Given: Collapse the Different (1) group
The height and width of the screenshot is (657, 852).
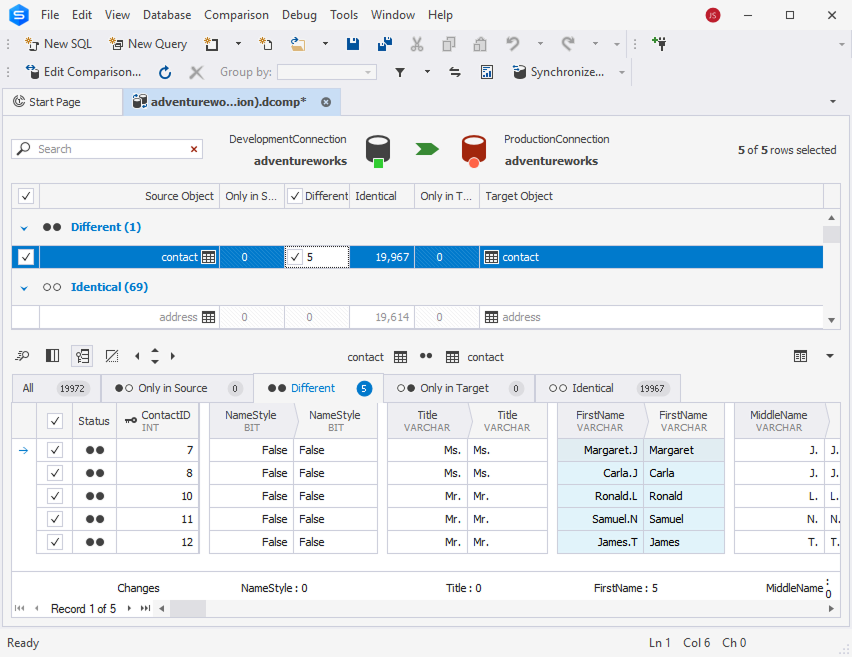Looking at the screenshot, I should tap(25, 227).
